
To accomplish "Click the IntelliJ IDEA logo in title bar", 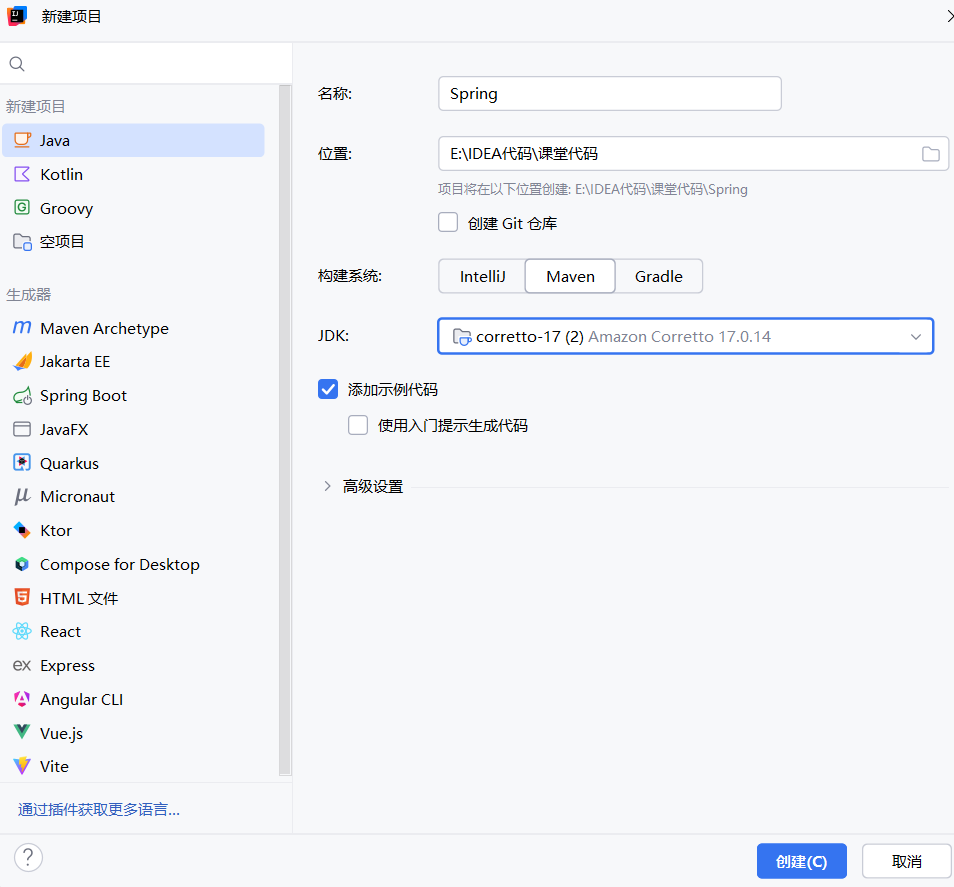I will 17,16.
